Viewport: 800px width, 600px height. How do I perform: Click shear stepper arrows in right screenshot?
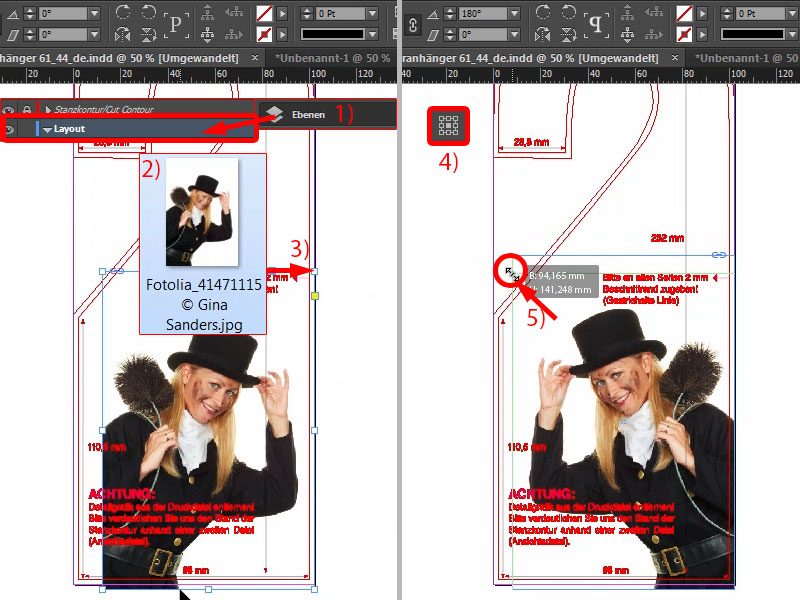(450, 34)
